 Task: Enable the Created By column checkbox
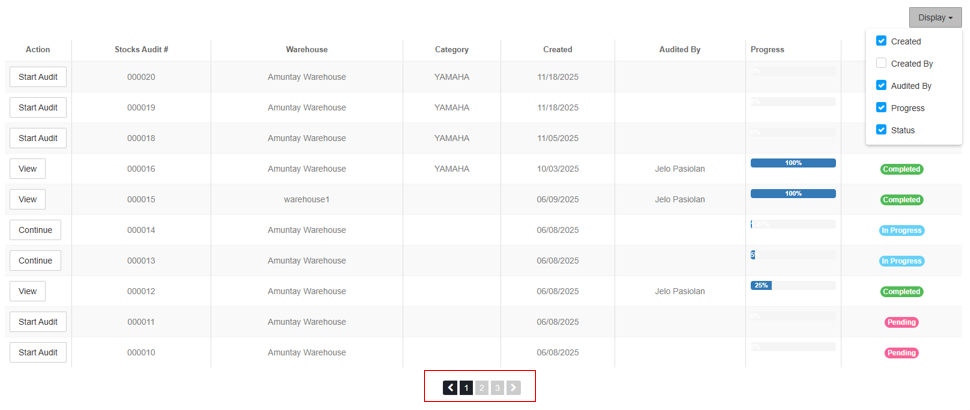(x=881, y=63)
